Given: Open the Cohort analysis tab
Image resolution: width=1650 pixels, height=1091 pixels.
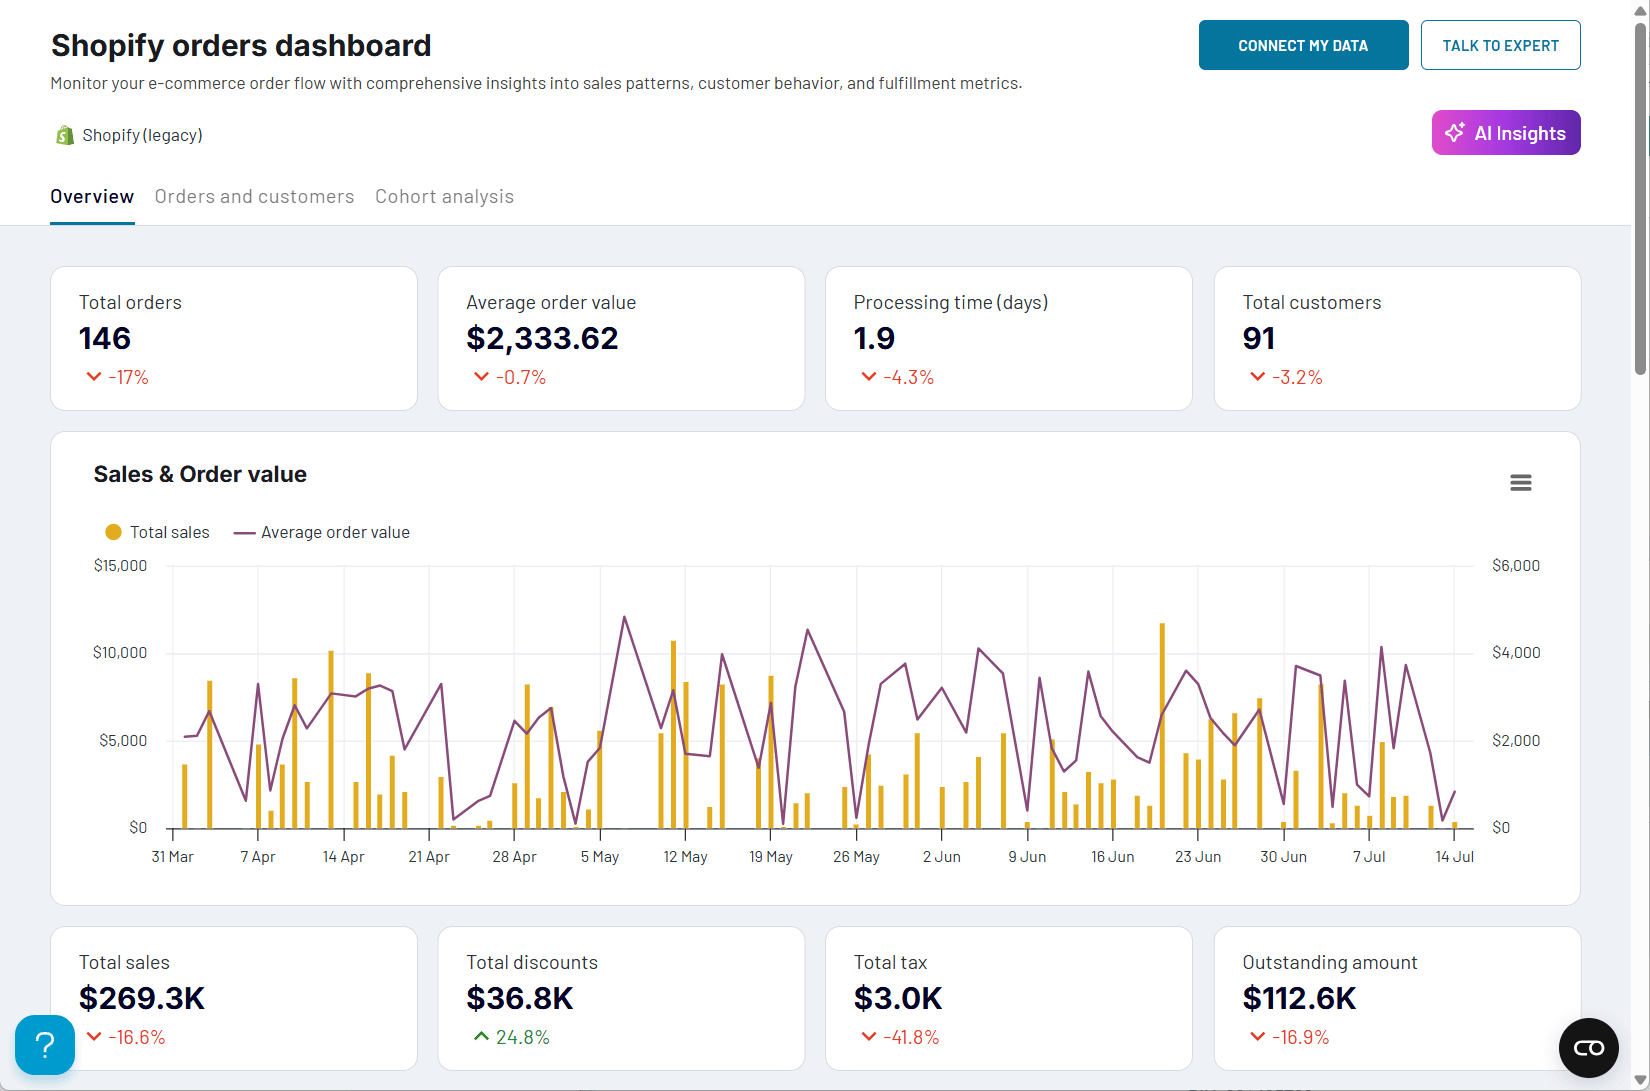Looking at the screenshot, I should pyautogui.click(x=444, y=196).
